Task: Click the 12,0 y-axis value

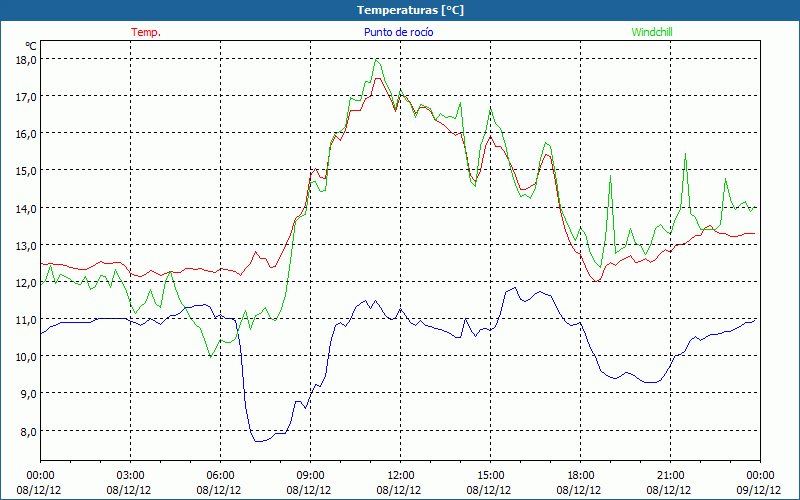Action: pyautogui.click(x=26, y=282)
